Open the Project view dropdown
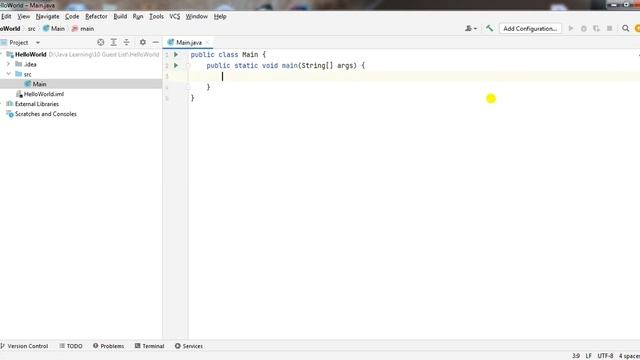The width and height of the screenshot is (640, 360). pyautogui.click(x=38, y=42)
